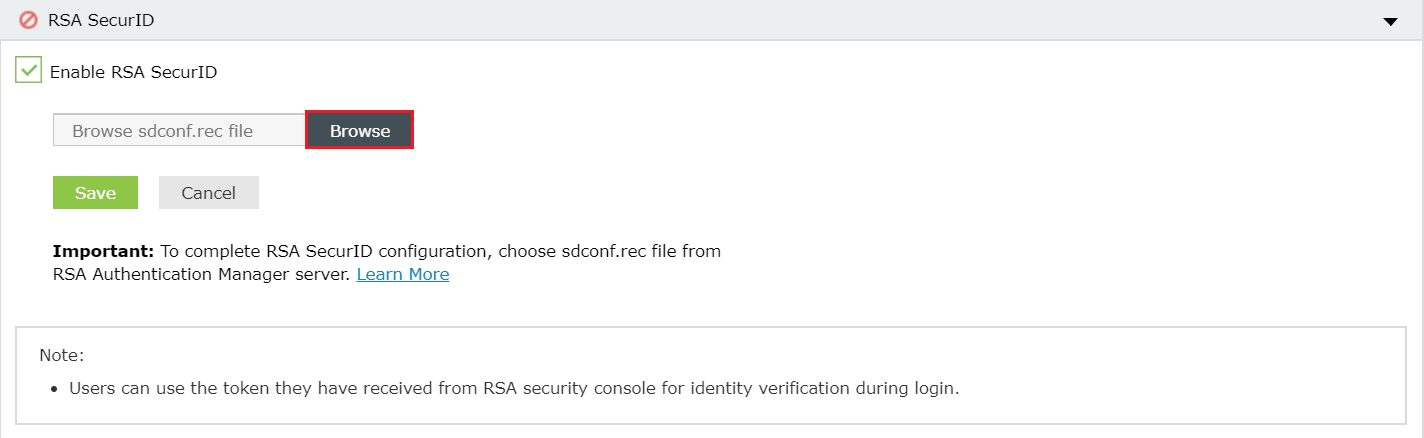The width and height of the screenshot is (1424, 438).
Task: Cancel the RSA SecurID changes
Action: tap(208, 193)
